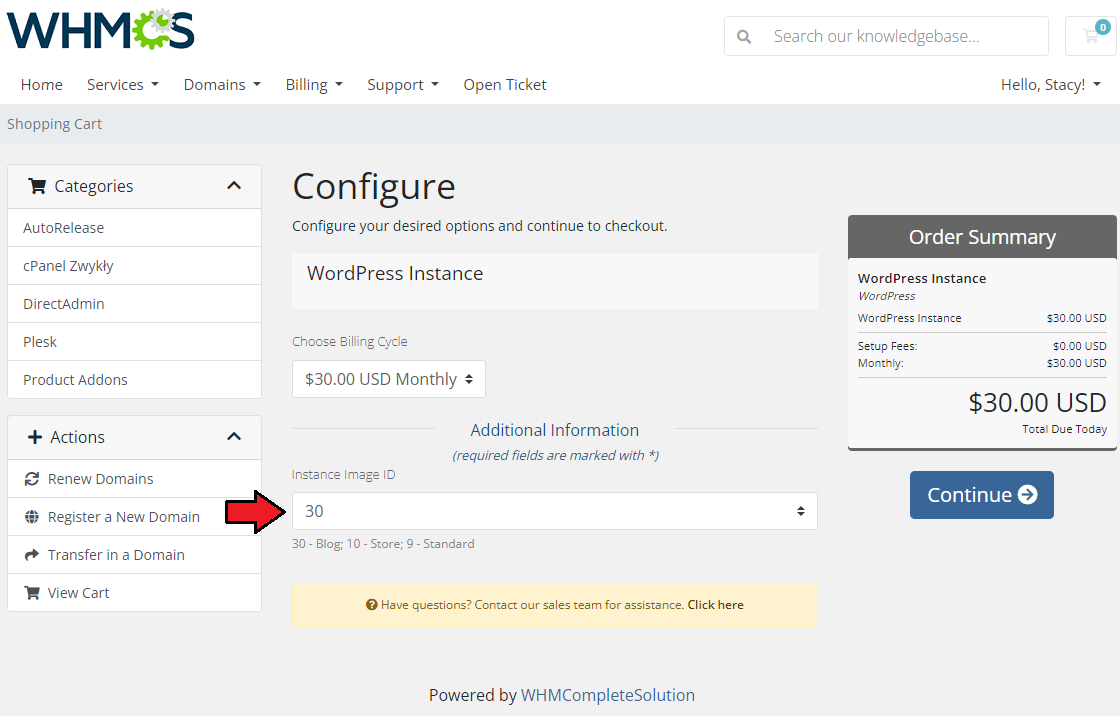Click the 'Setup Fees:' row label
The image size is (1120, 716).
(x=887, y=346)
